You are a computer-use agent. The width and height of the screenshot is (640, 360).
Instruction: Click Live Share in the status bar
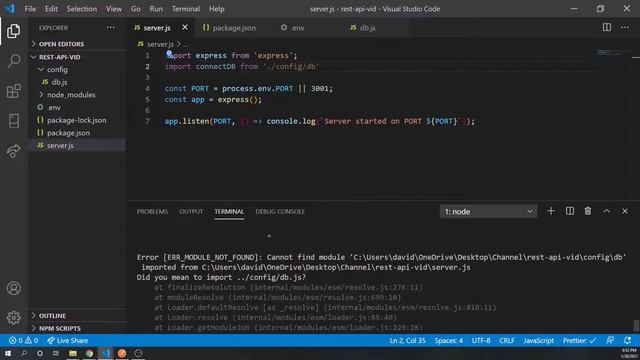[67, 340]
